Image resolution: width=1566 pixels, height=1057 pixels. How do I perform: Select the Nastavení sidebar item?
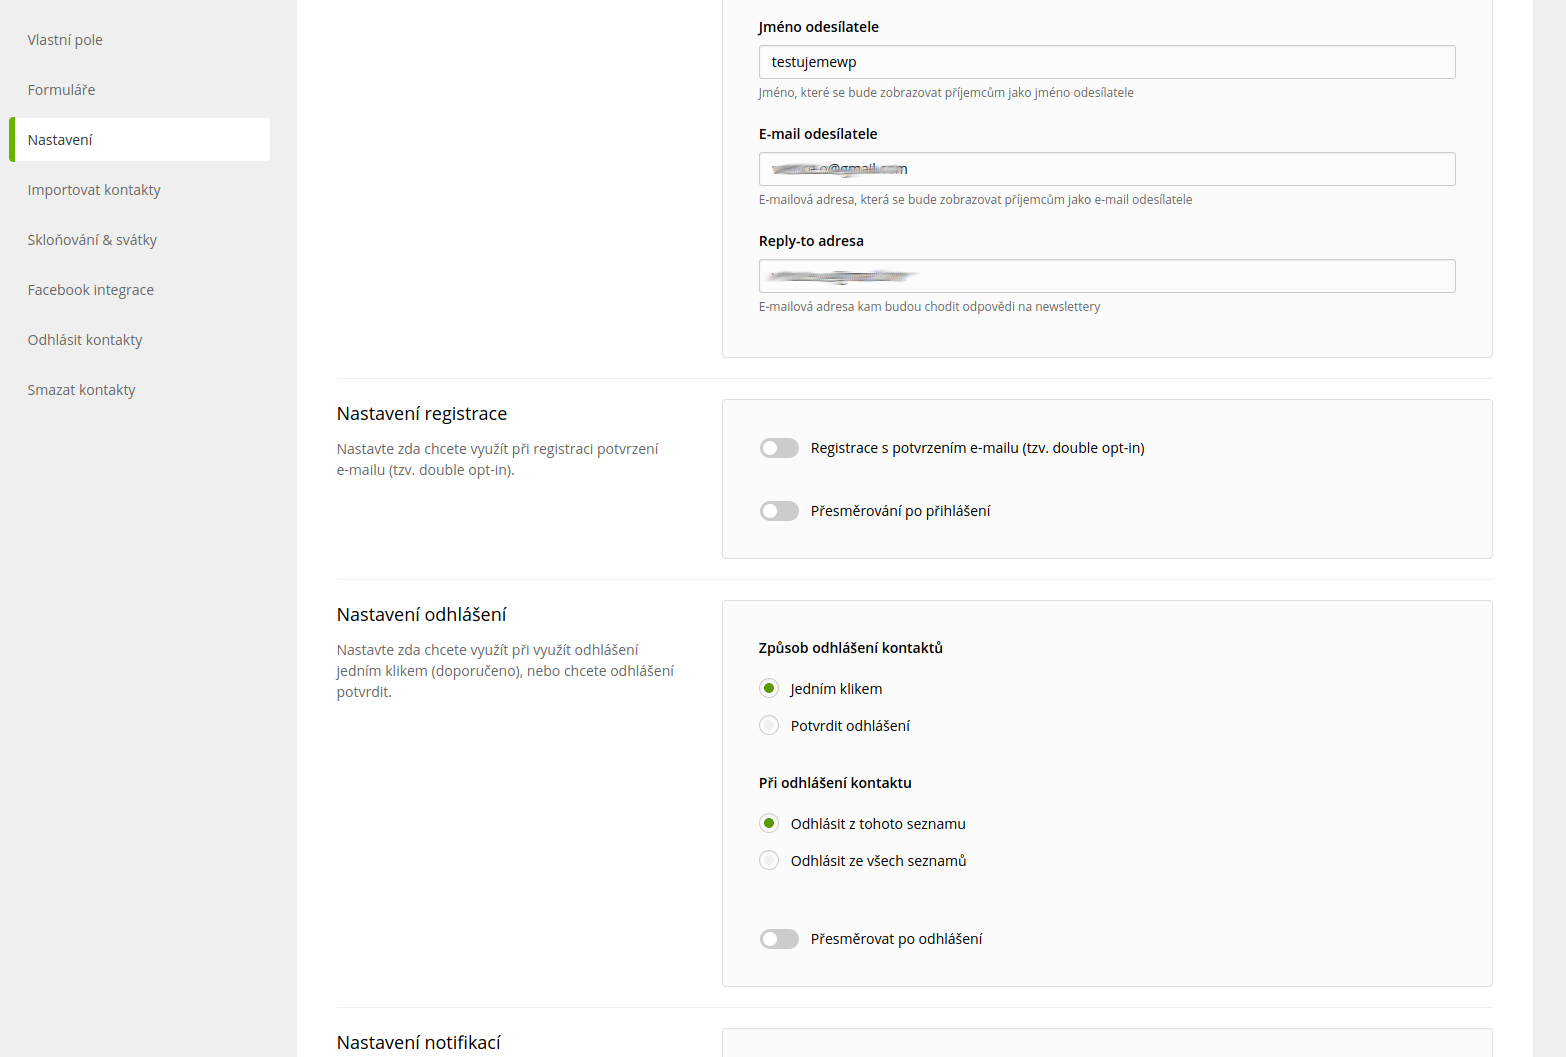pyautogui.click(x=140, y=140)
